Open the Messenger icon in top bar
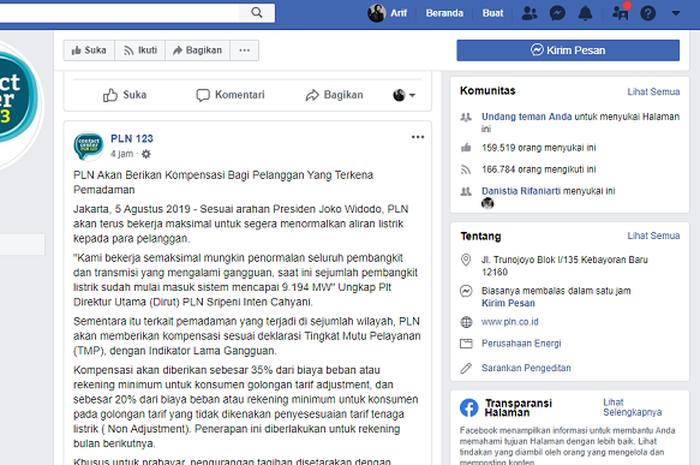Screen dimensions: 700x465 [x=558, y=13]
